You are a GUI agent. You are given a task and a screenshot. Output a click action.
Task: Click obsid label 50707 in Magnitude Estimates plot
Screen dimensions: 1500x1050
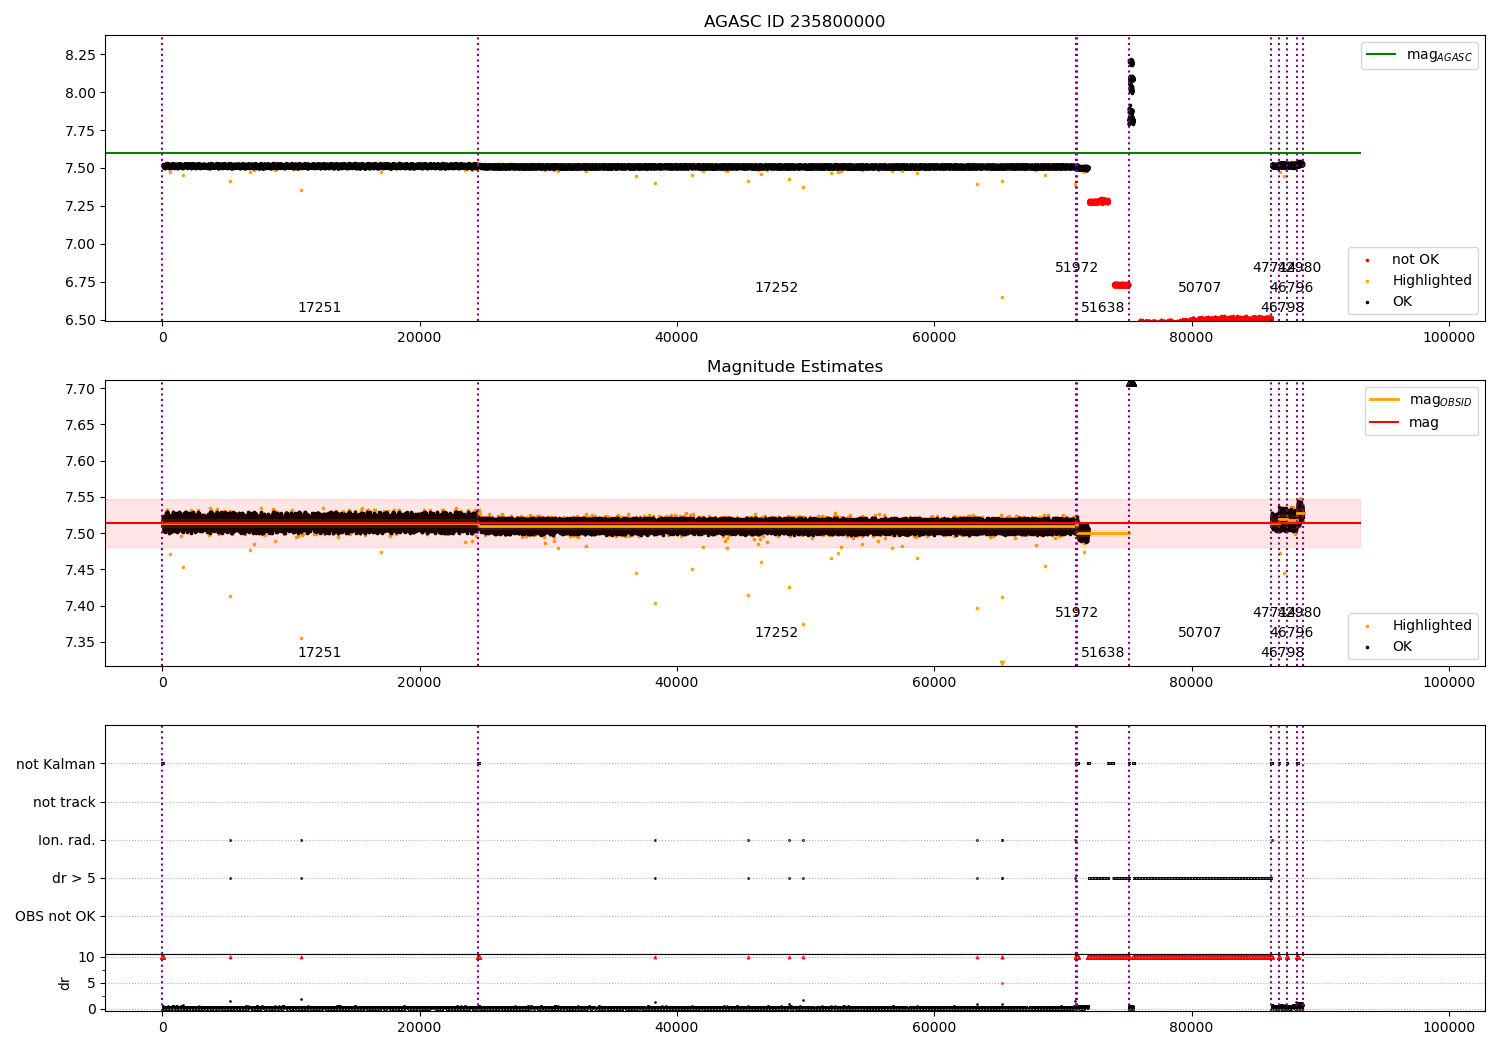(x=1199, y=633)
